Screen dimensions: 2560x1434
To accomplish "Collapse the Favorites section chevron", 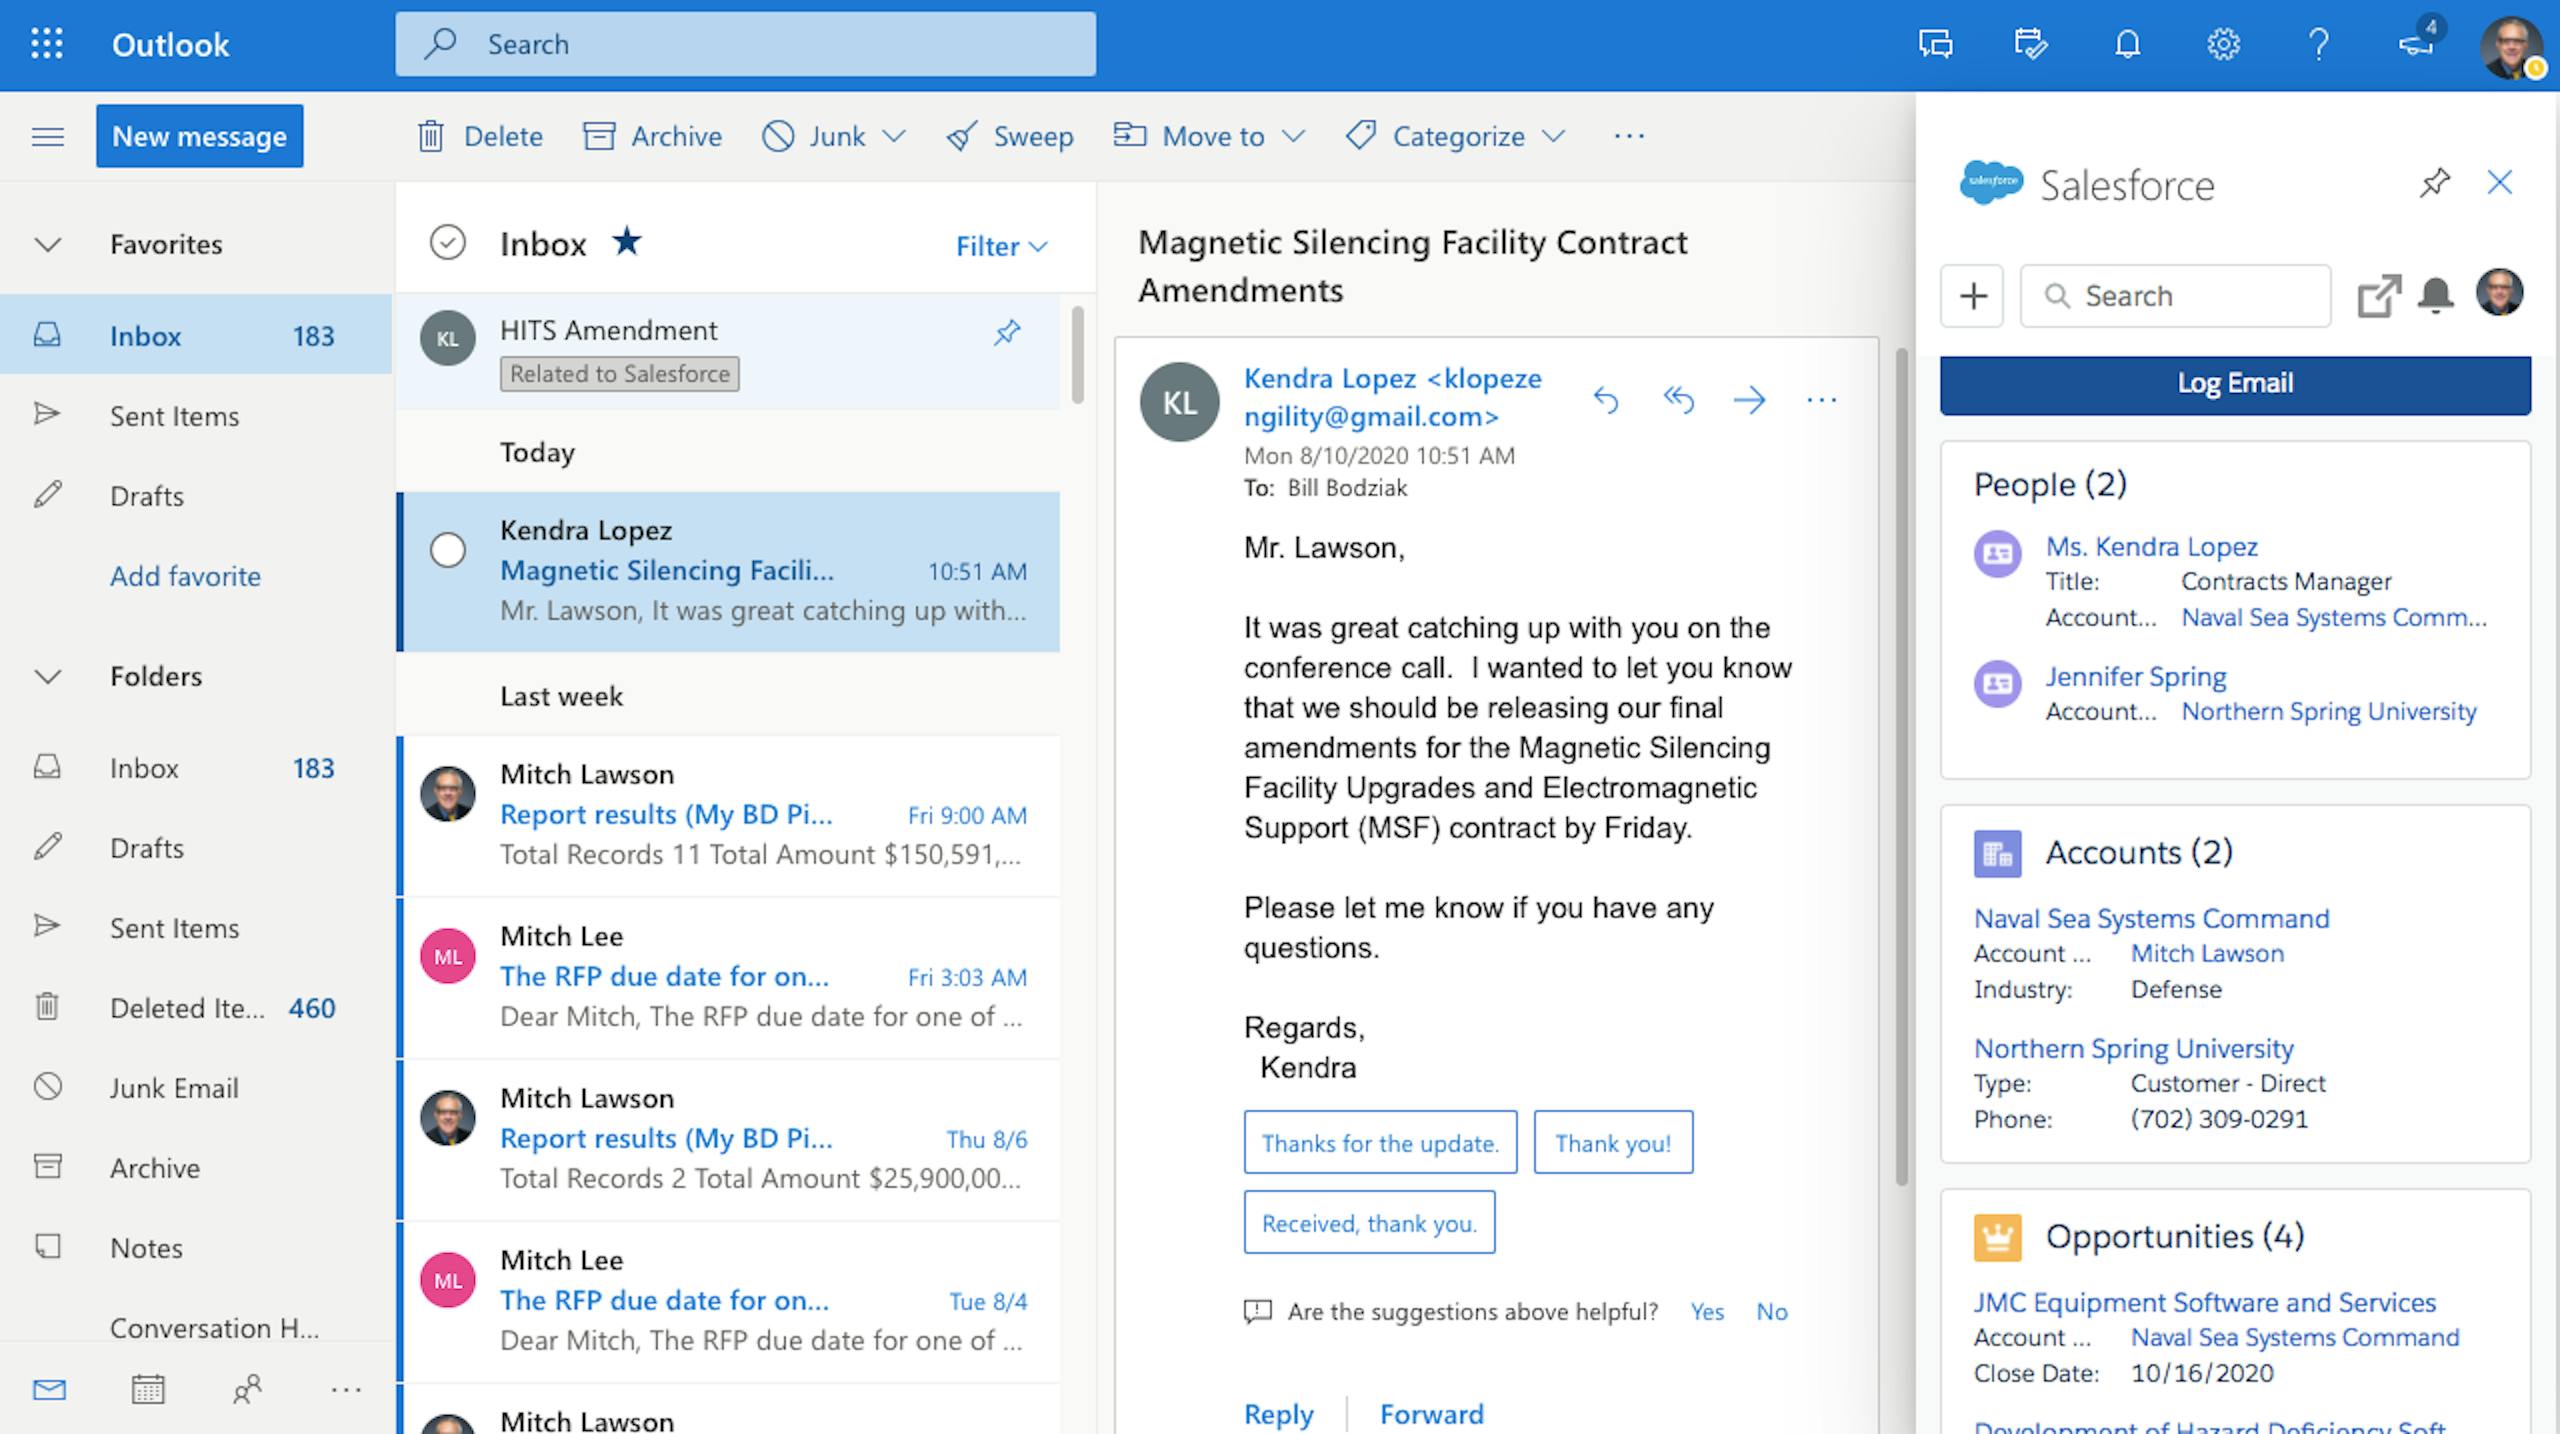I will point(48,245).
